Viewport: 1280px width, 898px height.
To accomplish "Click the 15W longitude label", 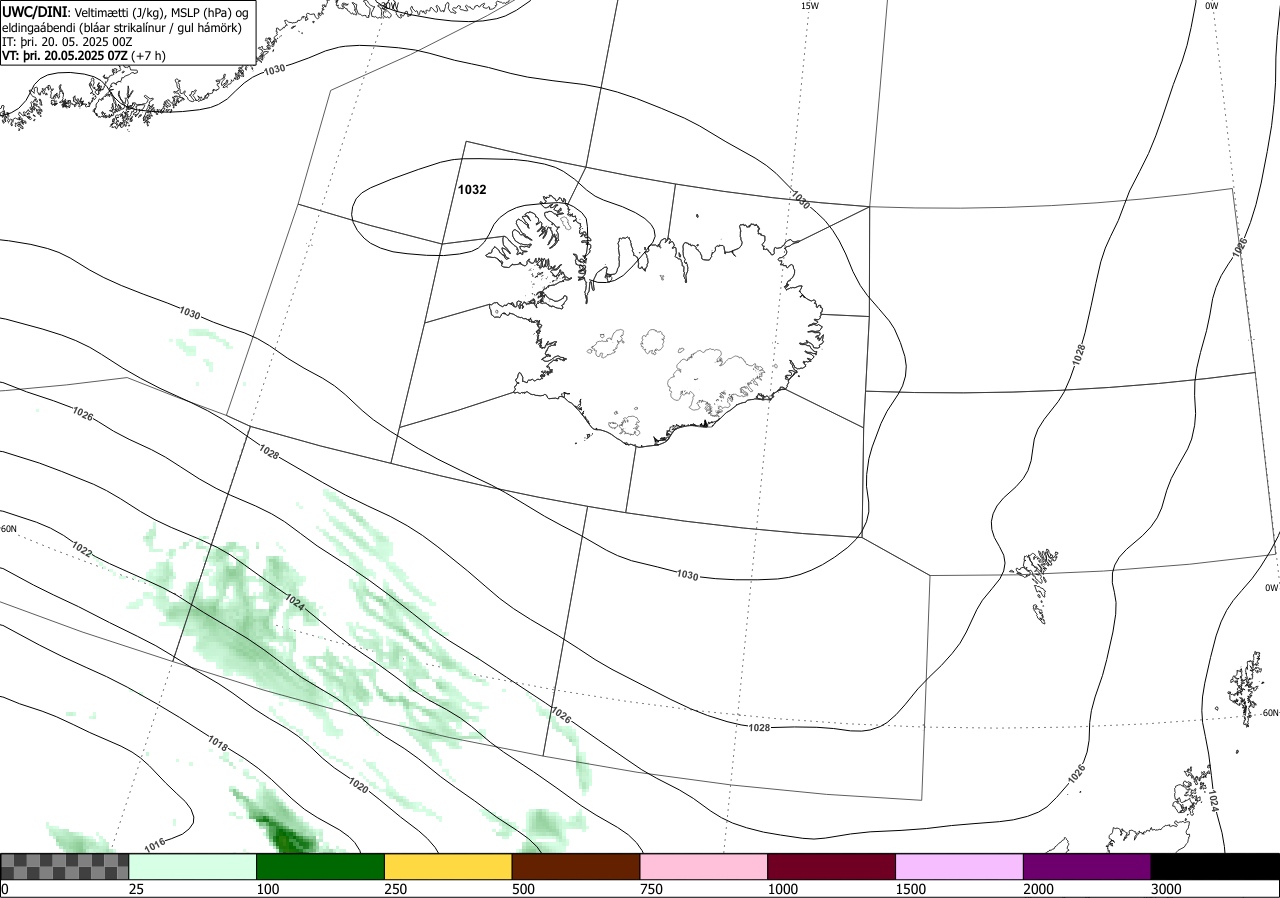I will [x=809, y=6].
